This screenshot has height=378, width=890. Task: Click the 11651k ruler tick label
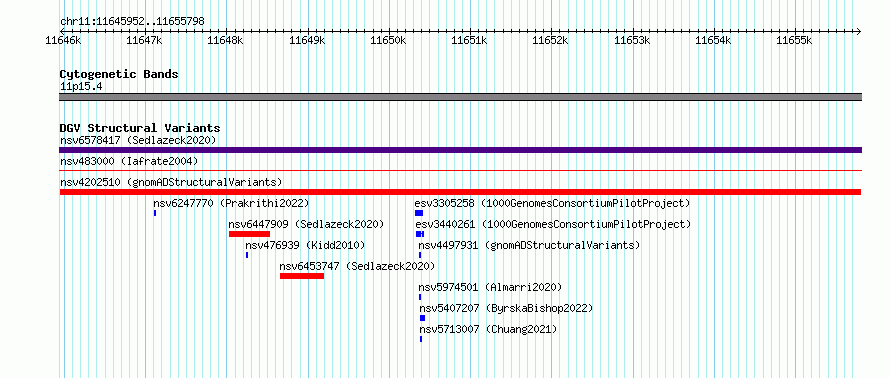coord(470,41)
